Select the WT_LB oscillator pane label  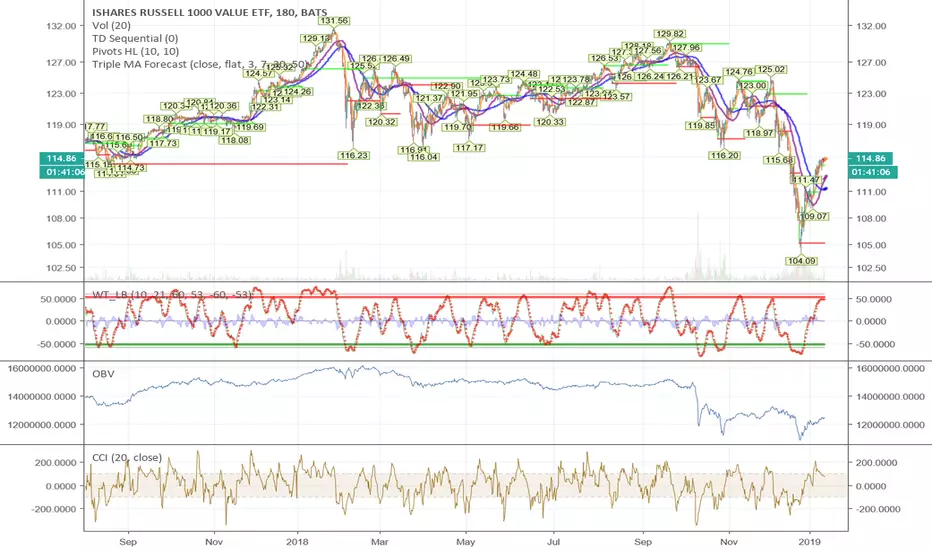pos(172,294)
